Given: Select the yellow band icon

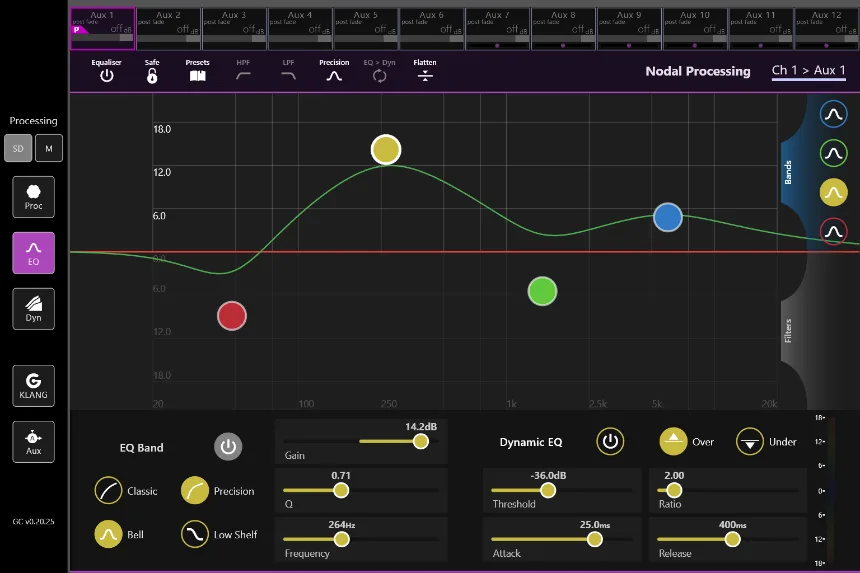Looking at the screenshot, I should click(833, 192).
